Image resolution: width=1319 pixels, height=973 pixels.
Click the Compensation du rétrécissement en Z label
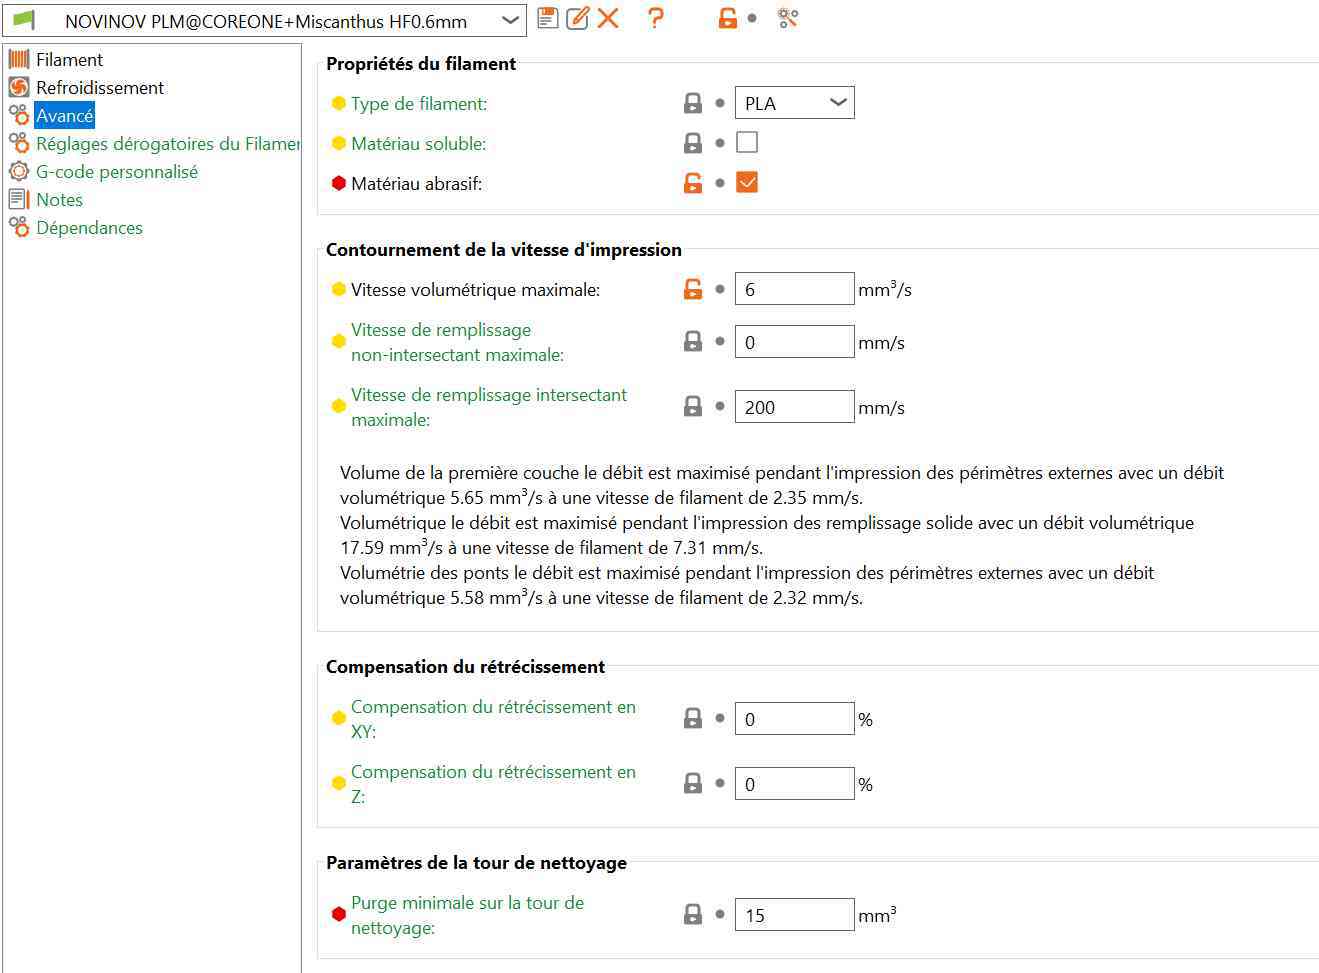pyautogui.click(x=493, y=784)
